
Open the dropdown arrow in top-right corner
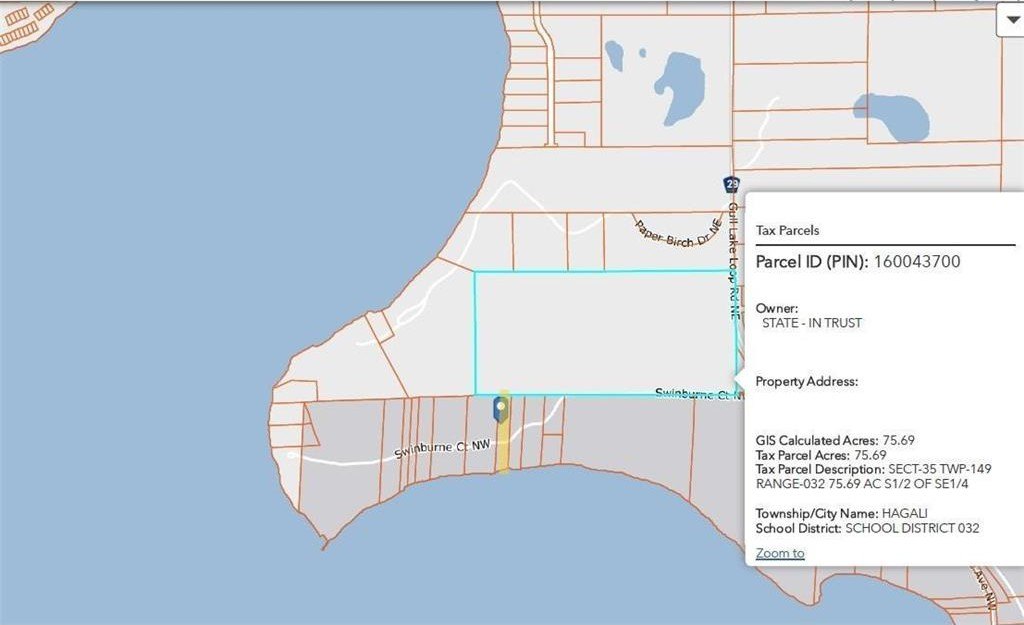coord(1009,22)
